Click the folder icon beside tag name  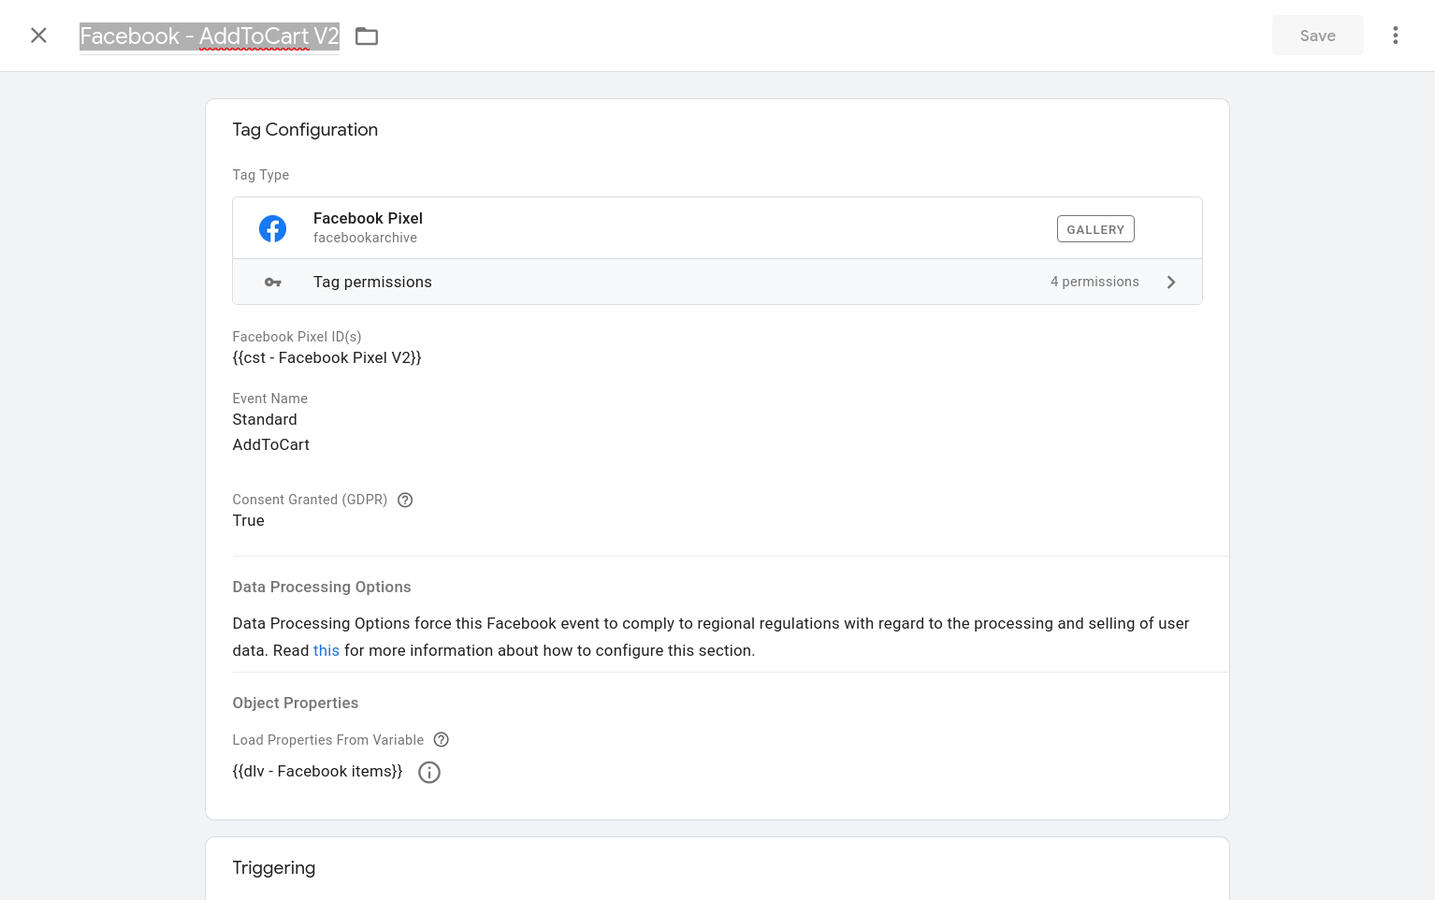pyautogui.click(x=367, y=36)
